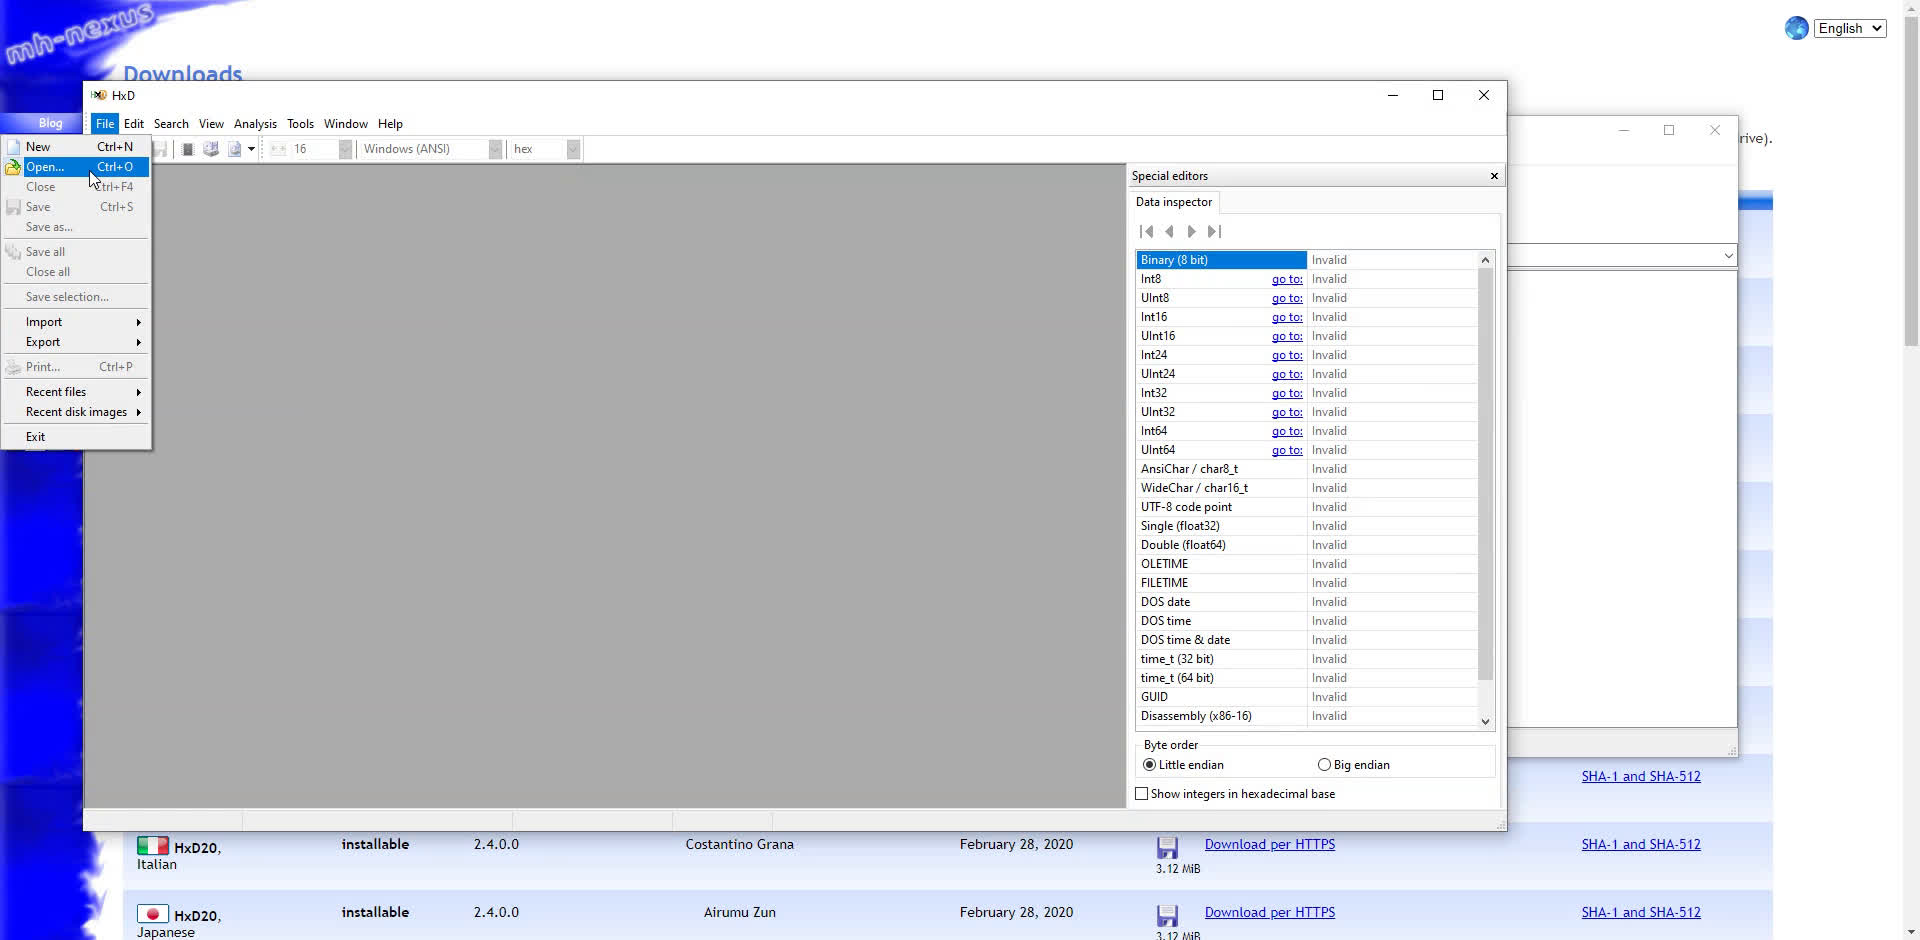Click the Open disk toolbar icon
Viewport: 1920px width, 940px height.
211,149
